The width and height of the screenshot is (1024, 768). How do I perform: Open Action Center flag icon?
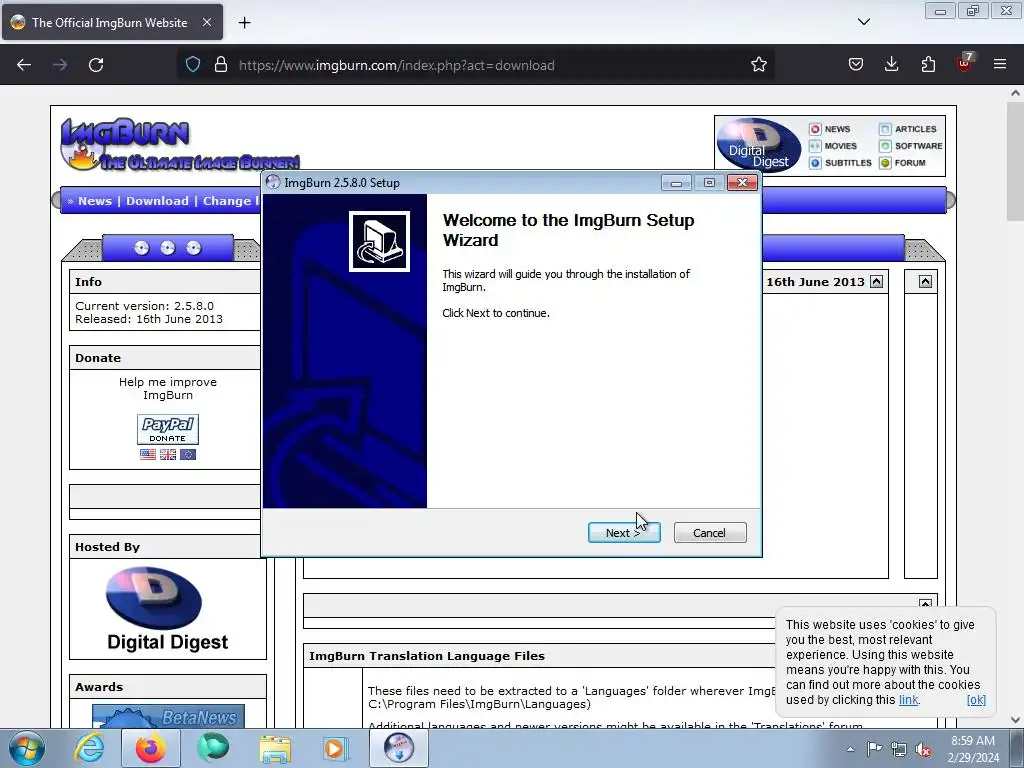(874, 749)
